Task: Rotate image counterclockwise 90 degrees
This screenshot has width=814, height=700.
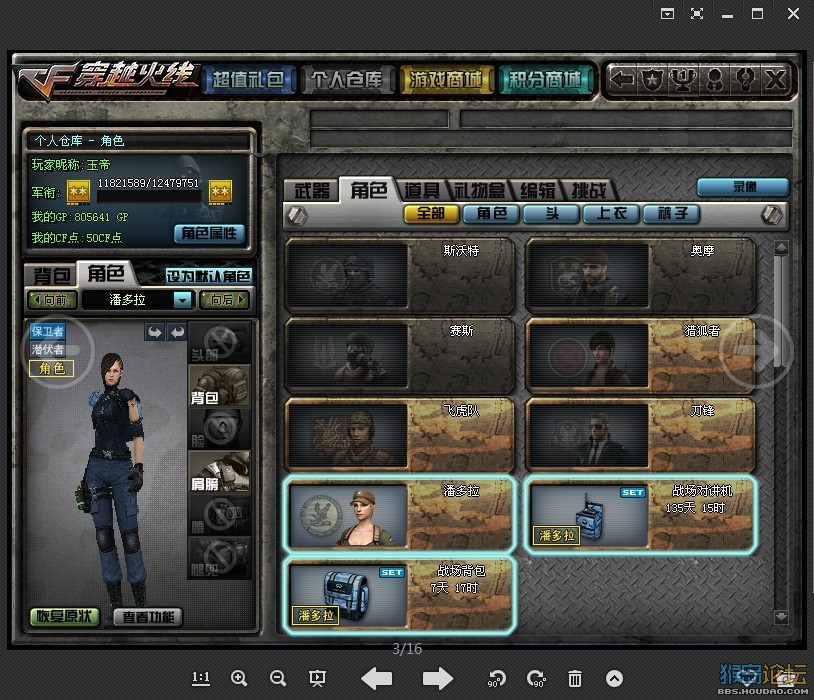Action: tap(496, 678)
